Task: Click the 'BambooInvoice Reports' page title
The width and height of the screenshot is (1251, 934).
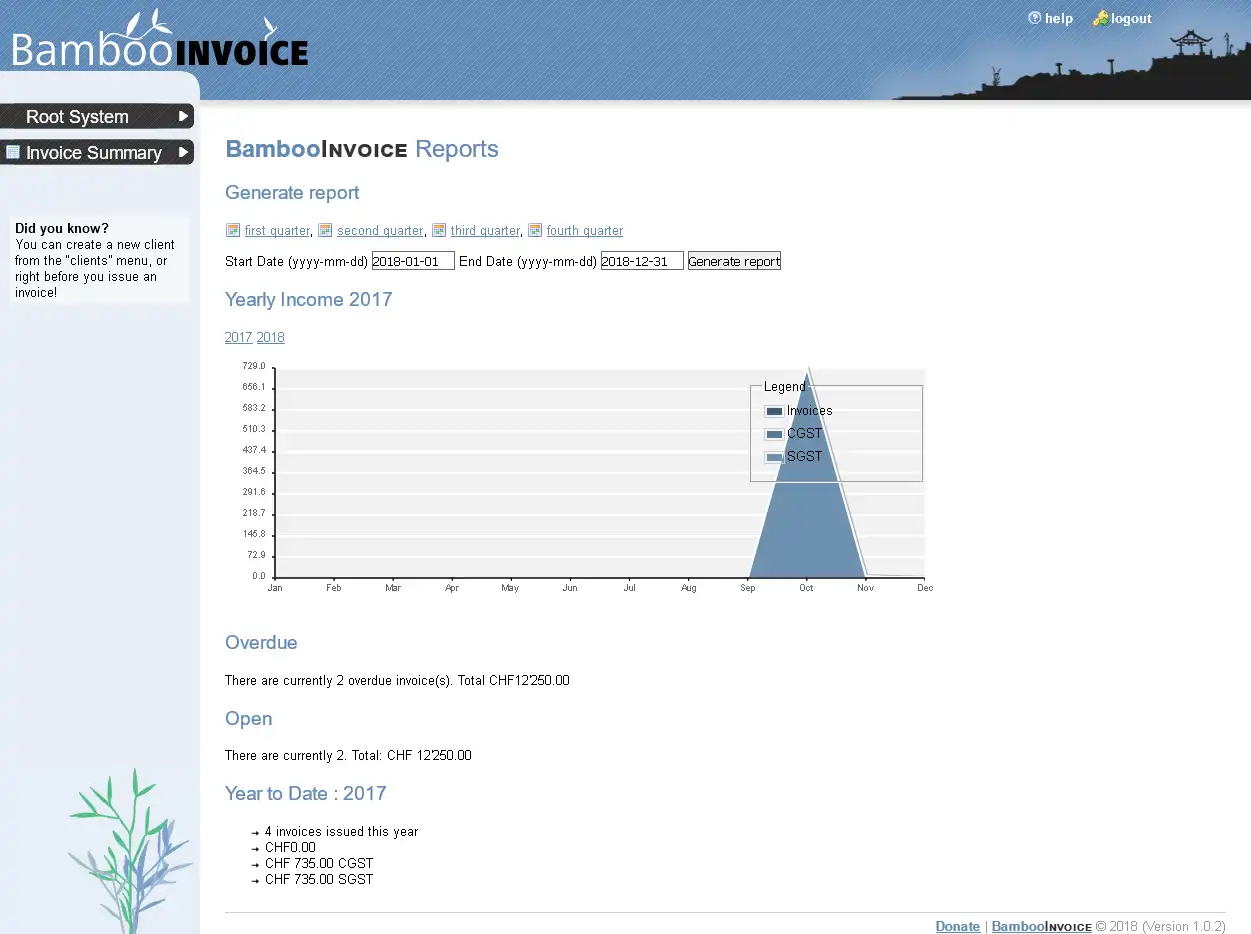Action: (362, 149)
